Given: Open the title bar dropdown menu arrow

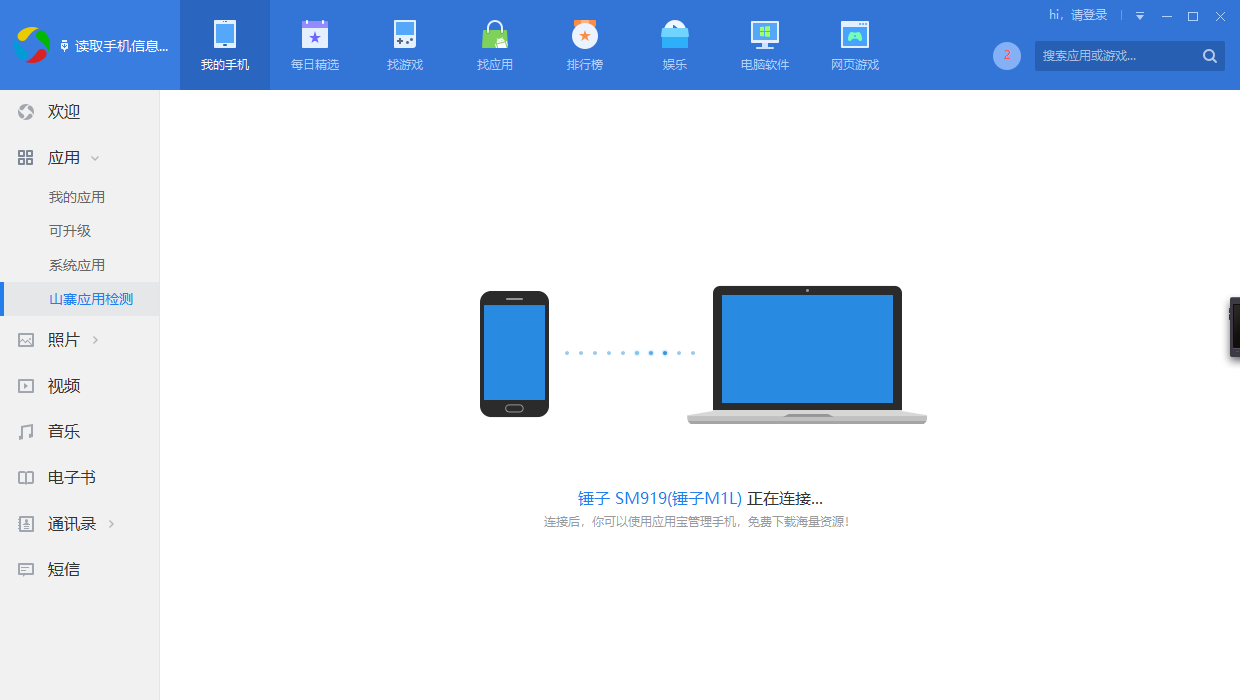Looking at the screenshot, I should (1140, 16).
